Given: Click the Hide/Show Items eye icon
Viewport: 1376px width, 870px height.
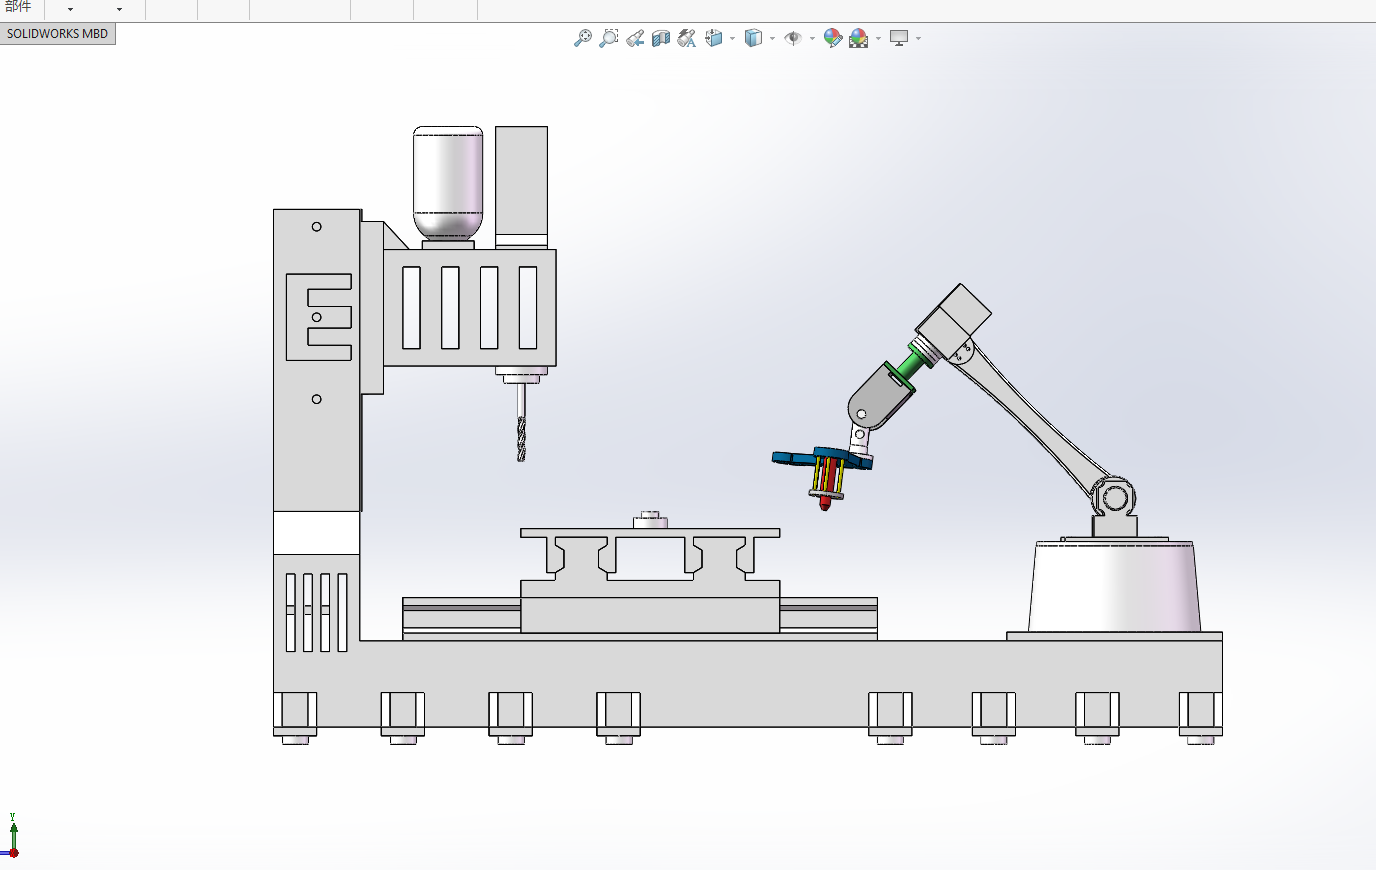Looking at the screenshot, I should click(x=793, y=38).
